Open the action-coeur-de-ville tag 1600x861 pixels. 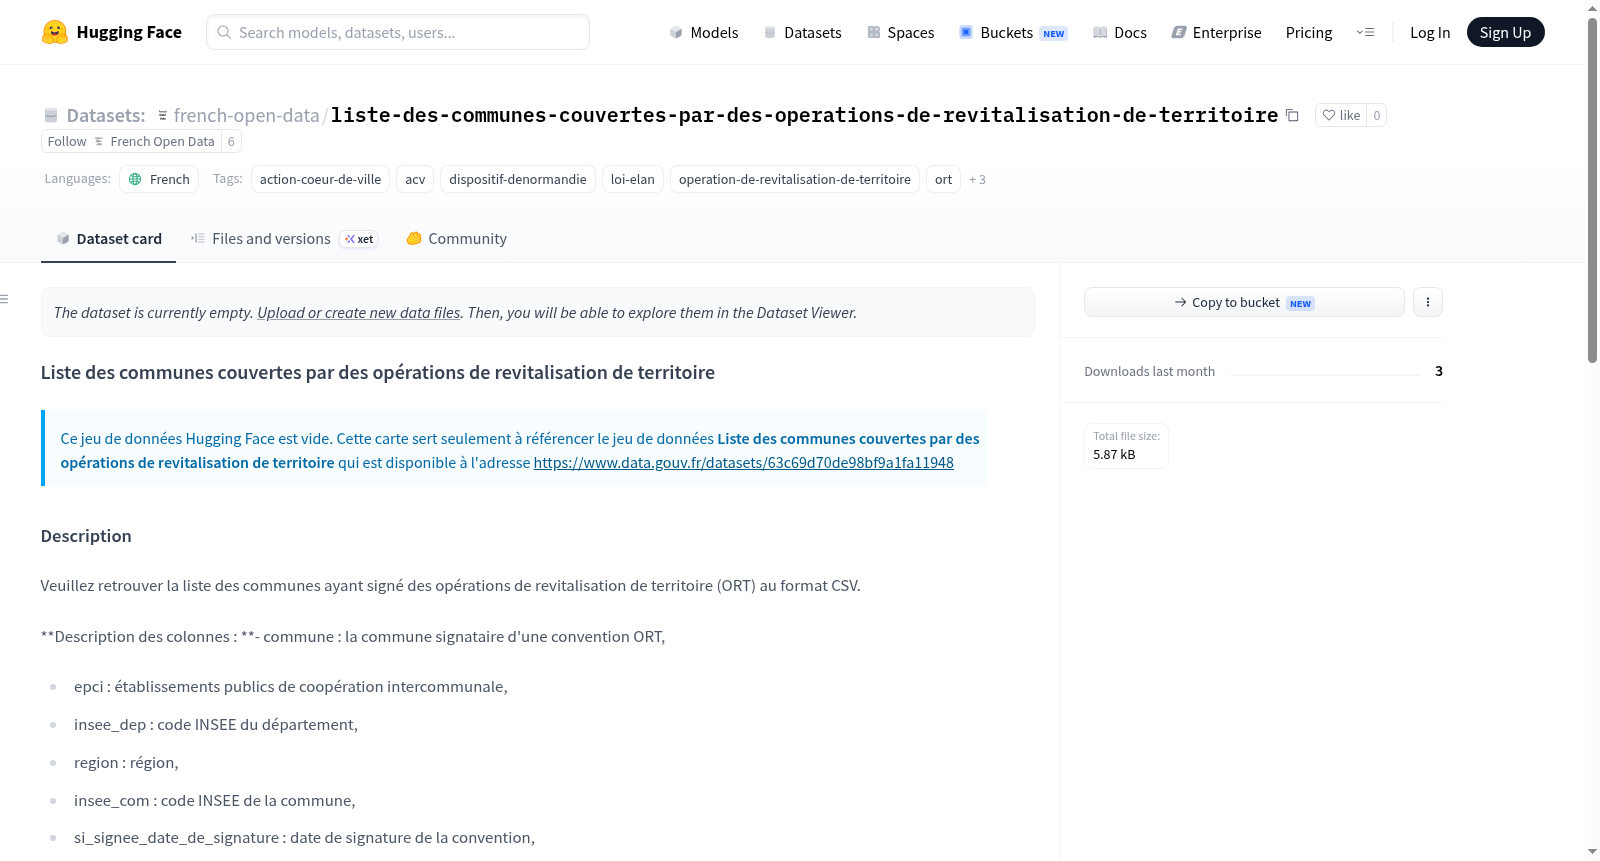320,180
